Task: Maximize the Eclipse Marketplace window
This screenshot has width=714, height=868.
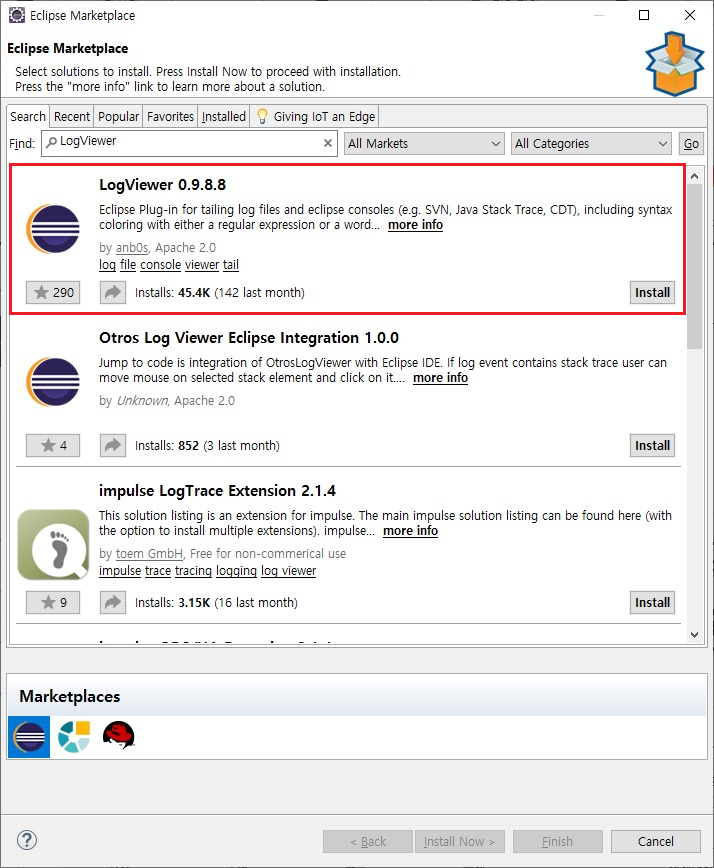Action: pos(644,15)
